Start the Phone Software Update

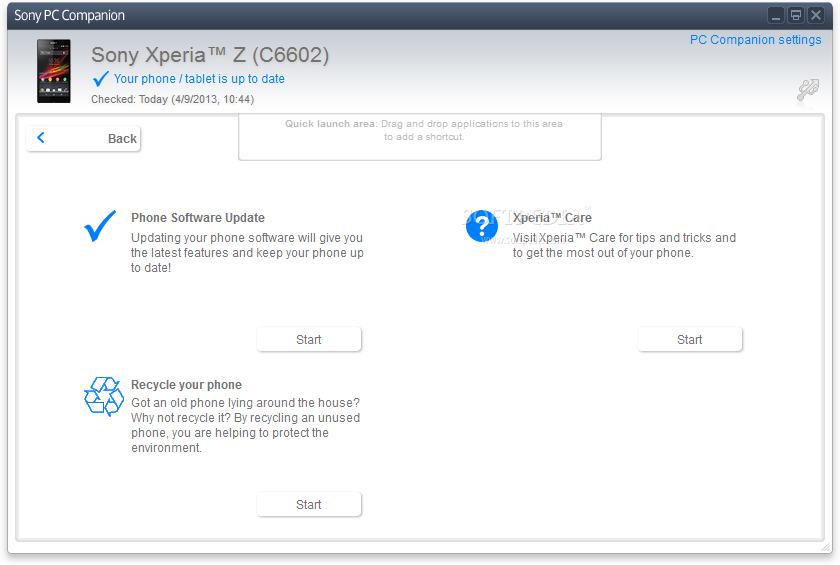309,340
